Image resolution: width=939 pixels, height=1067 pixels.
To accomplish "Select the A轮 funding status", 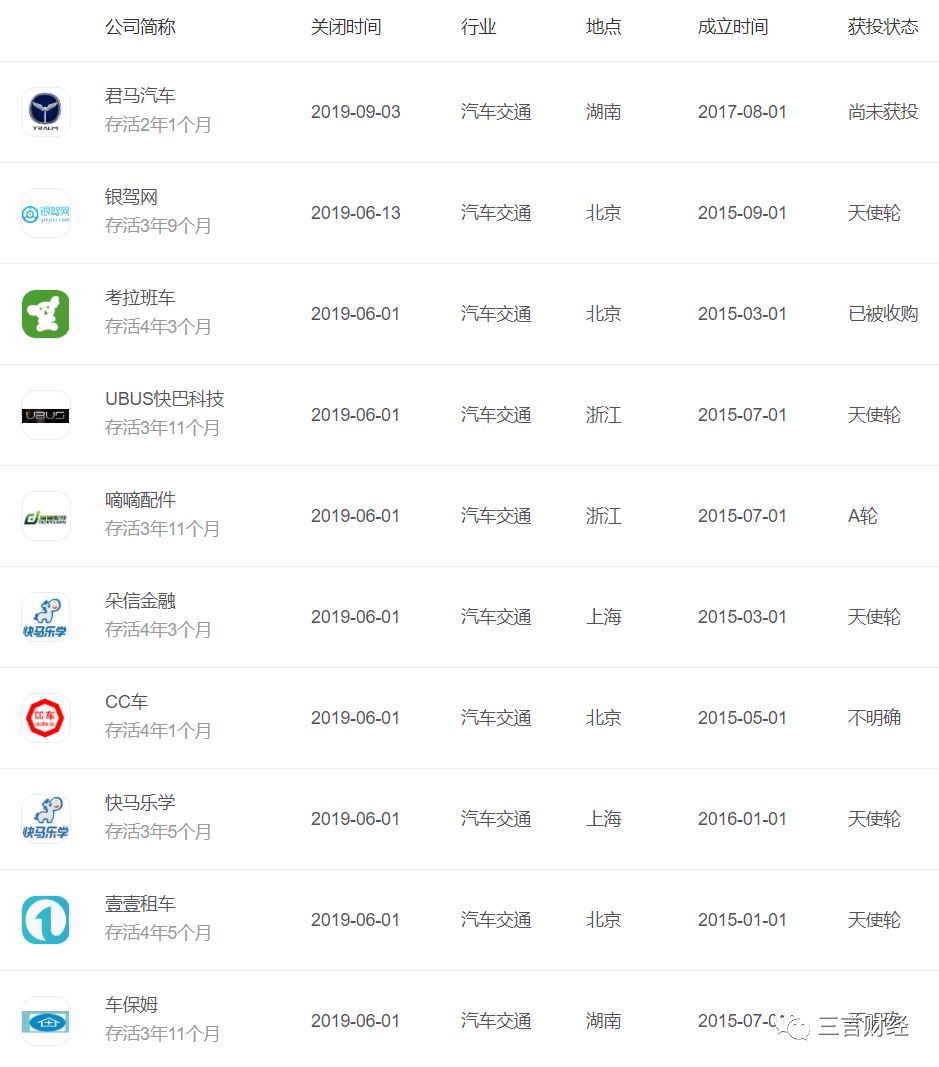I will coord(863,516).
